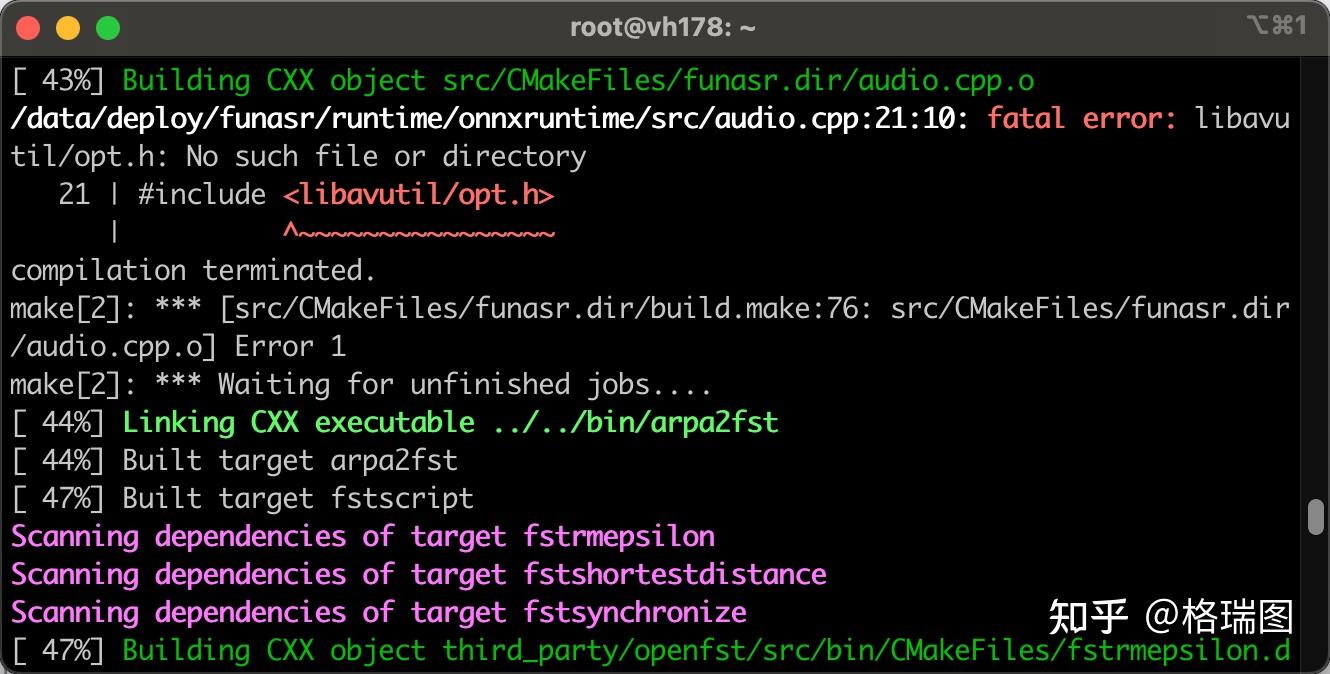
Task: Click the green zoom window button
Action: tap(108, 28)
